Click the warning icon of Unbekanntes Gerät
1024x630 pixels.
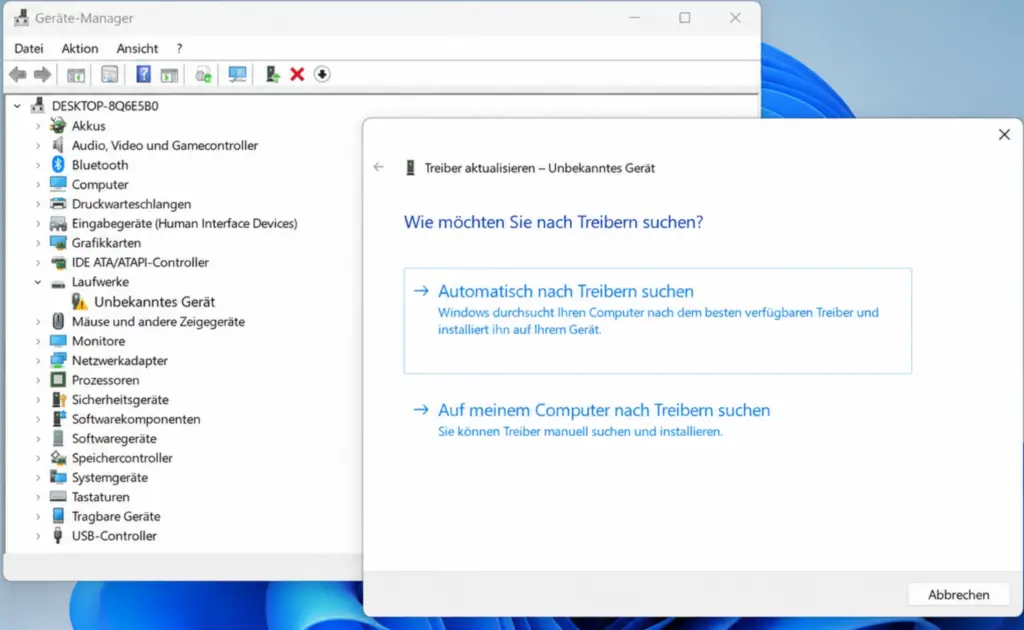tap(80, 302)
